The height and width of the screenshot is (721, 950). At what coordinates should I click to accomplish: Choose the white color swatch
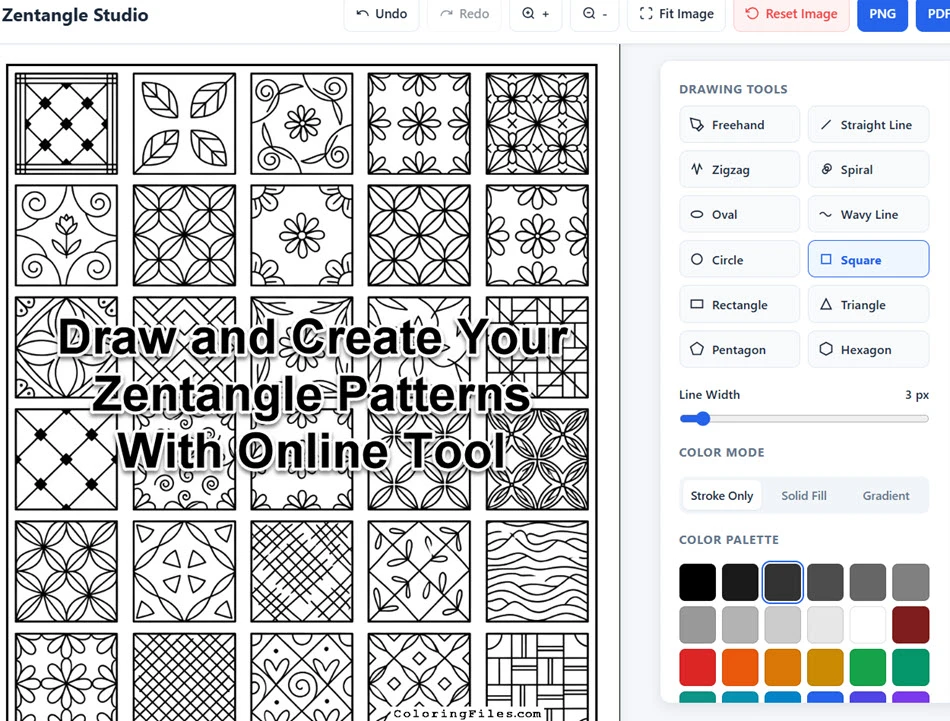[x=868, y=625]
